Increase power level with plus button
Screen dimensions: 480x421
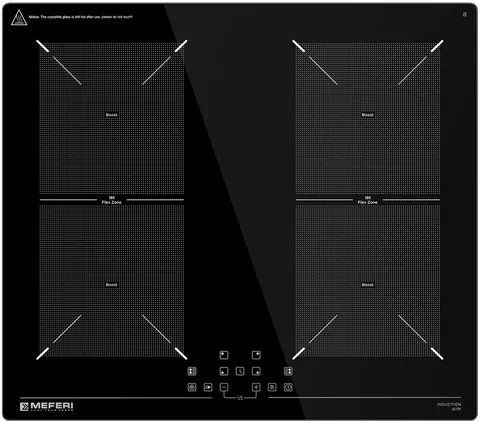click(256, 387)
